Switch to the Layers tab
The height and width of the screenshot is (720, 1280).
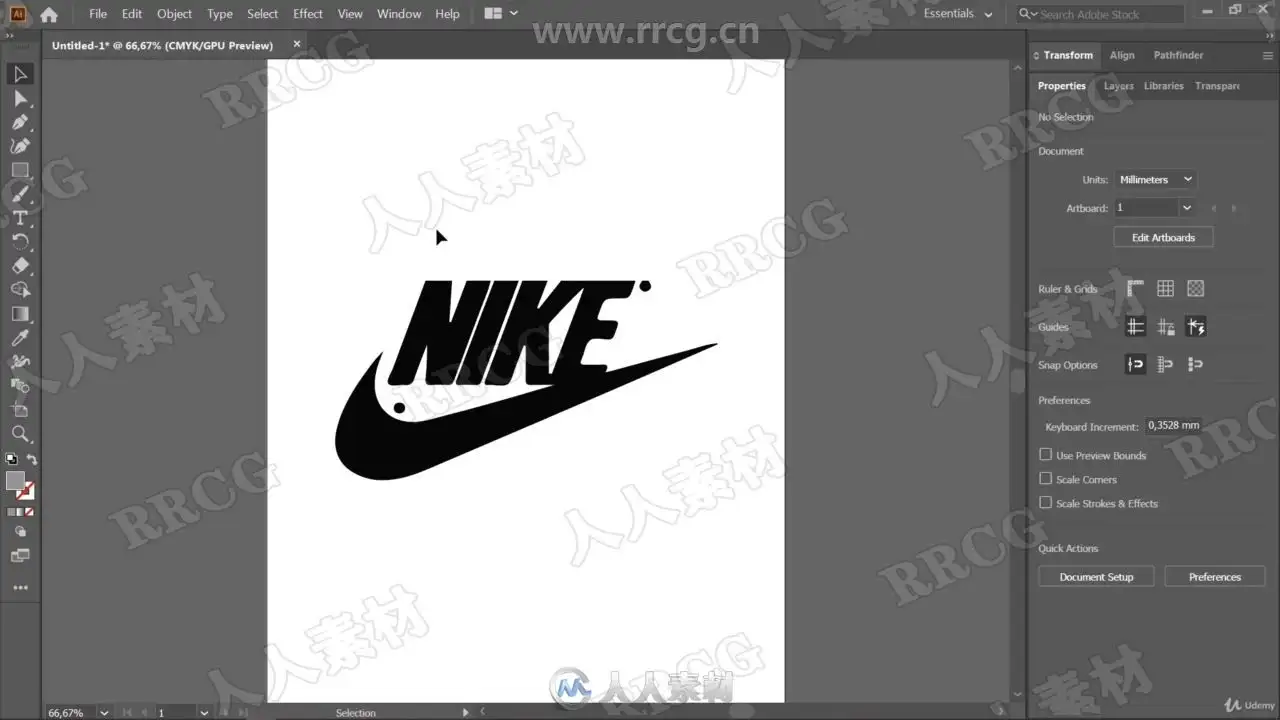coord(1118,86)
